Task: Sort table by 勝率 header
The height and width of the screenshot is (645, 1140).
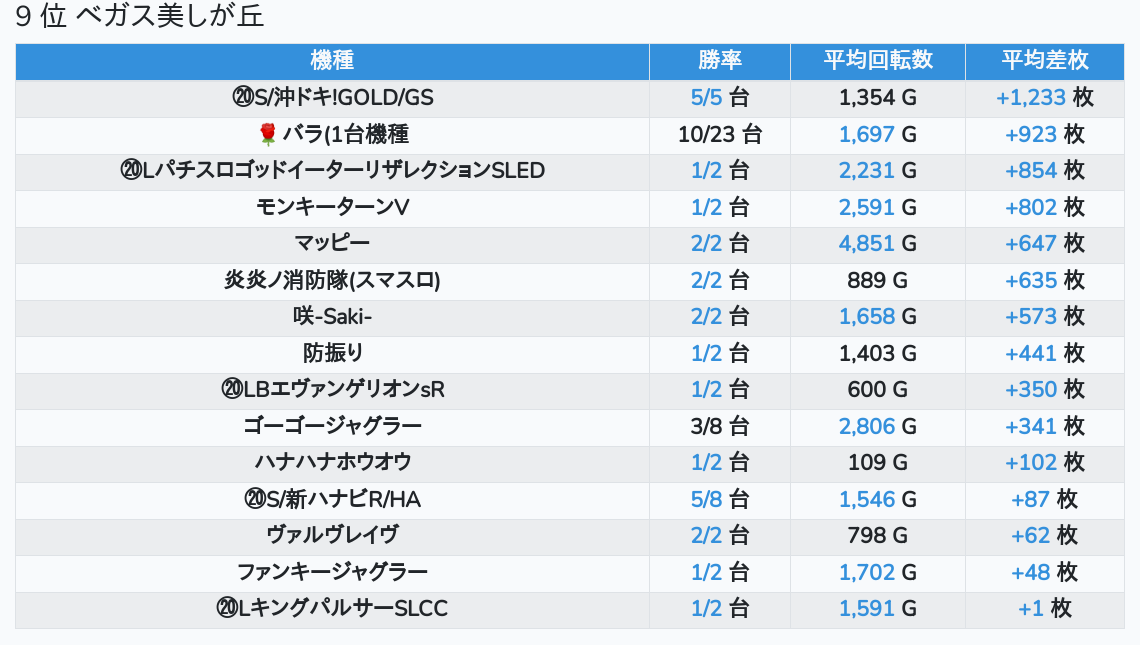Action: pyautogui.click(x=719, y=61)
